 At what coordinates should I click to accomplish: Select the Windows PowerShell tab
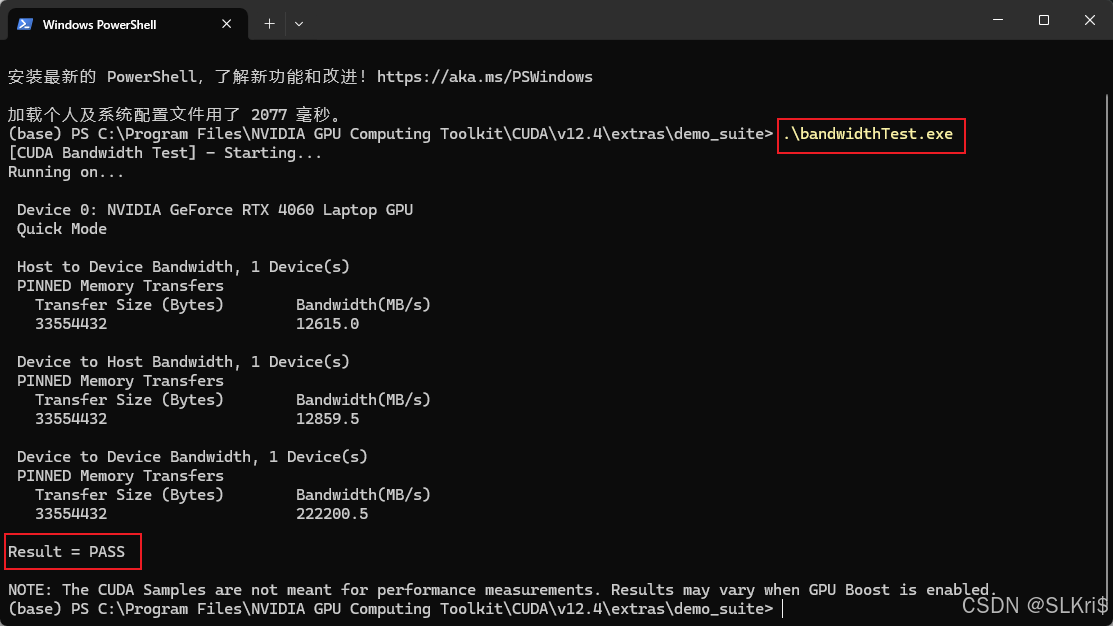click(x=128, y=24)
